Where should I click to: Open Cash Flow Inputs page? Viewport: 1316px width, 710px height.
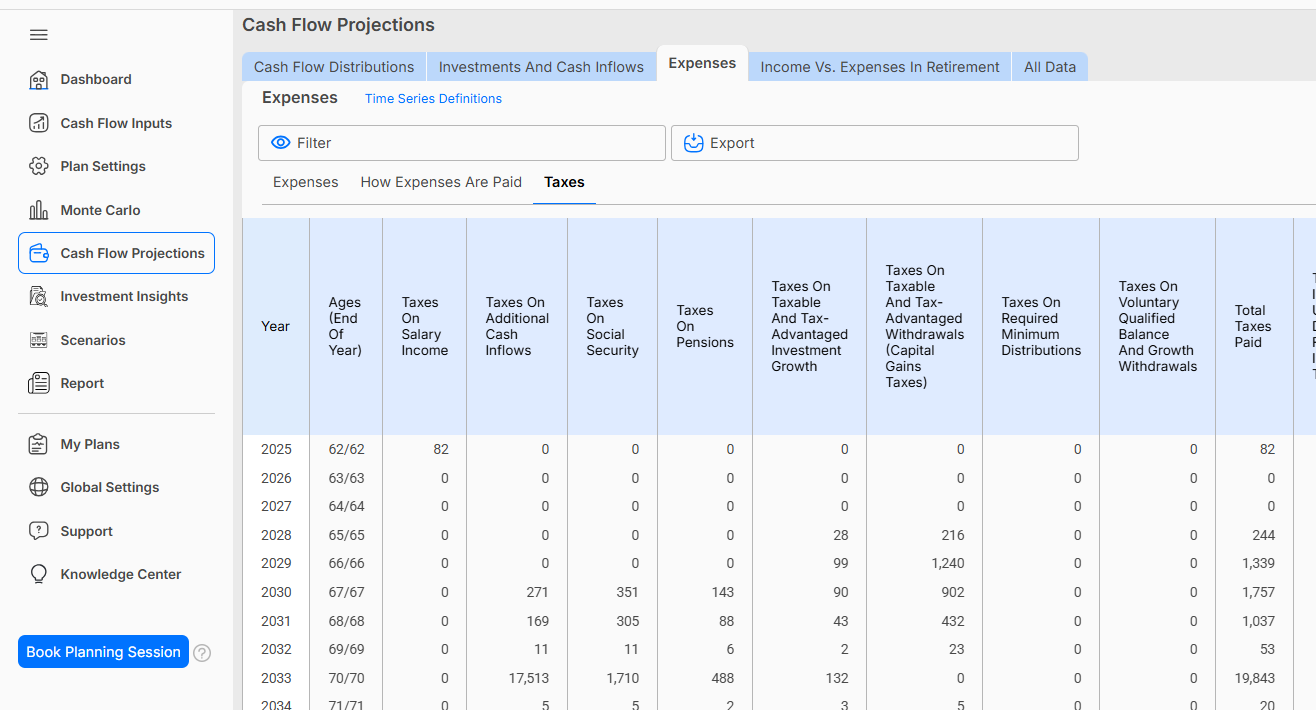116,123
